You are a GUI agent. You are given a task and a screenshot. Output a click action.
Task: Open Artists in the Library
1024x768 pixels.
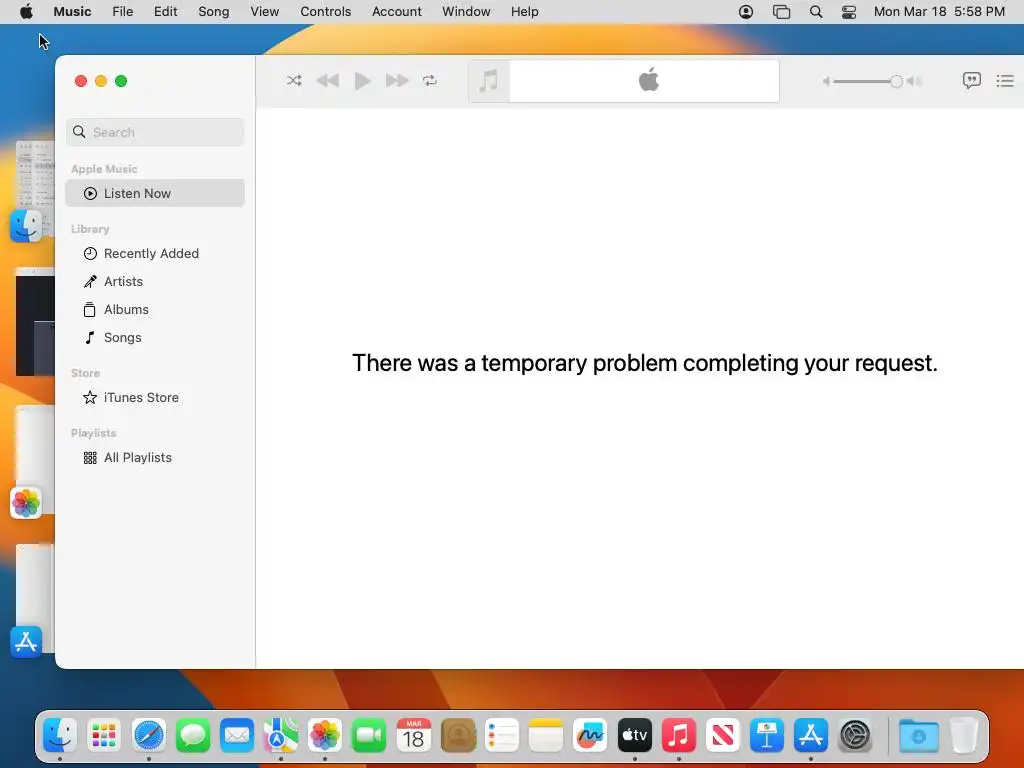[155, 281]
